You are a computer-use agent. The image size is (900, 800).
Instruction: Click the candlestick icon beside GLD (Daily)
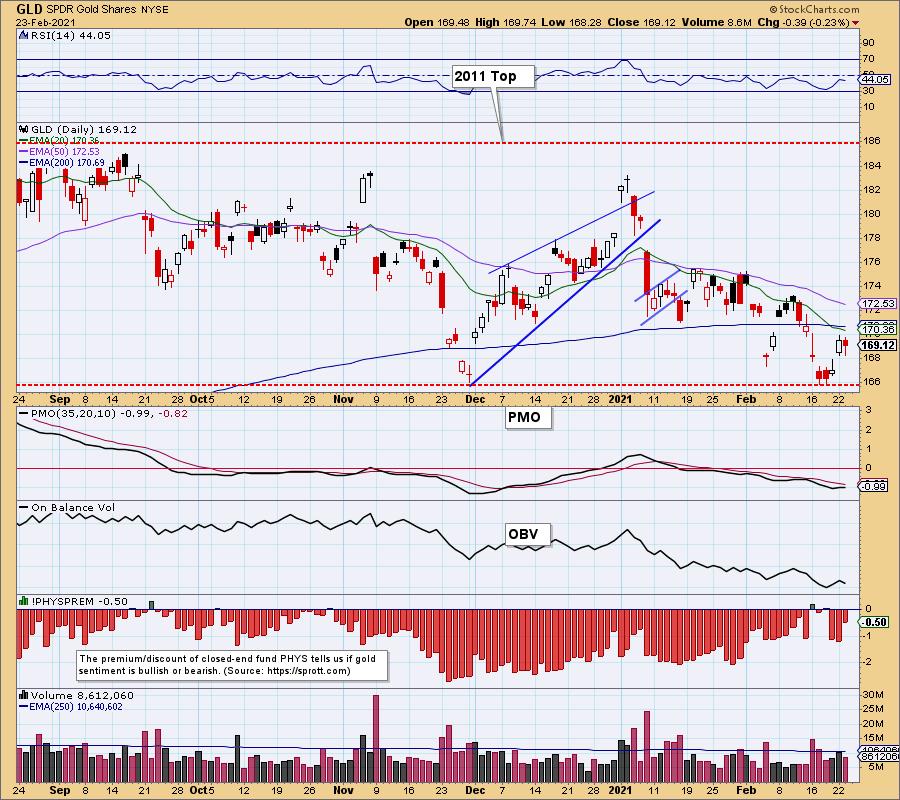coord(24,130)
